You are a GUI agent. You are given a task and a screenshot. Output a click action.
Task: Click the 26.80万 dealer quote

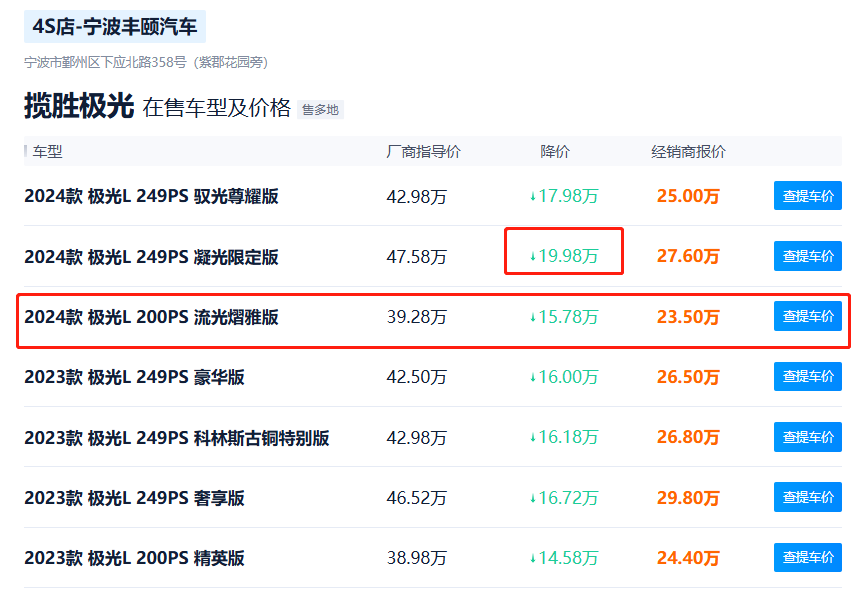point(688,437)
